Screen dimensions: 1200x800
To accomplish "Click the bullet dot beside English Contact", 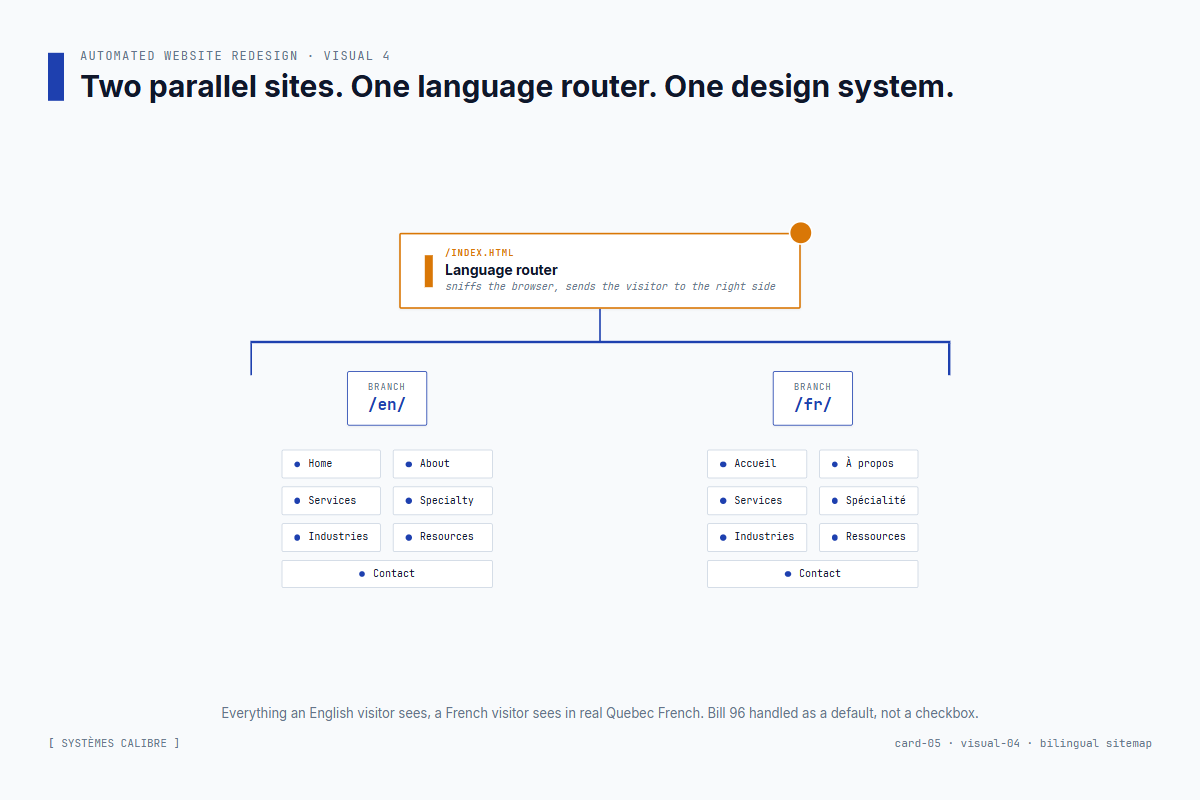I will 363,573.
